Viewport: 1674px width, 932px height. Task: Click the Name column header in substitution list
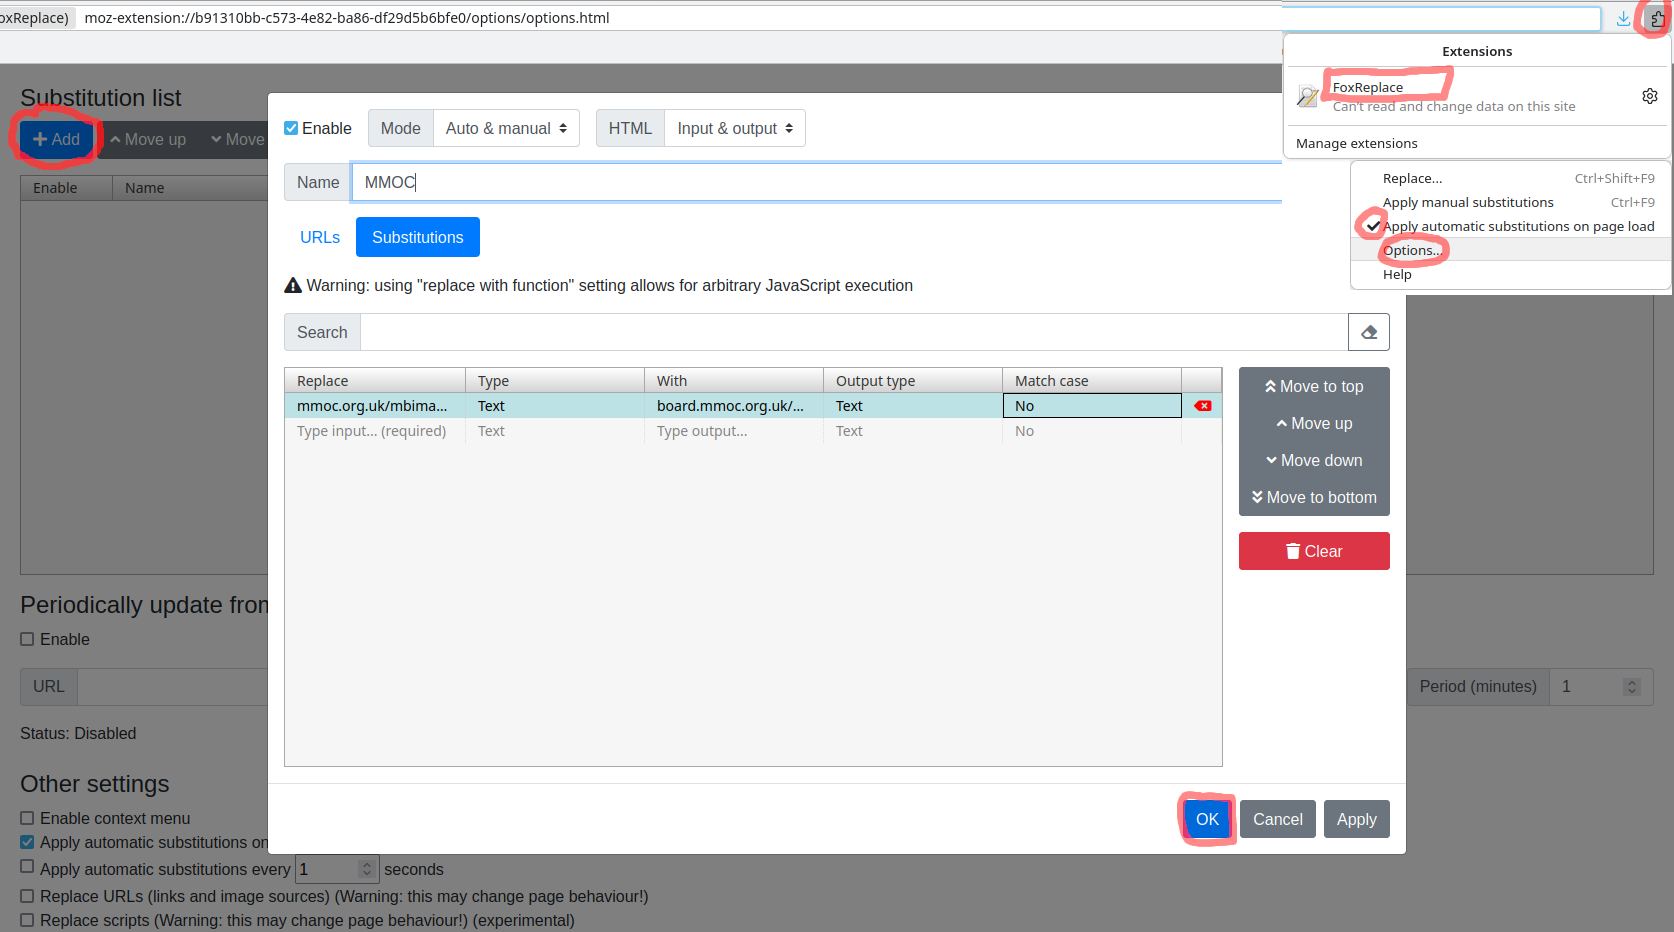(x=190, y=188)
